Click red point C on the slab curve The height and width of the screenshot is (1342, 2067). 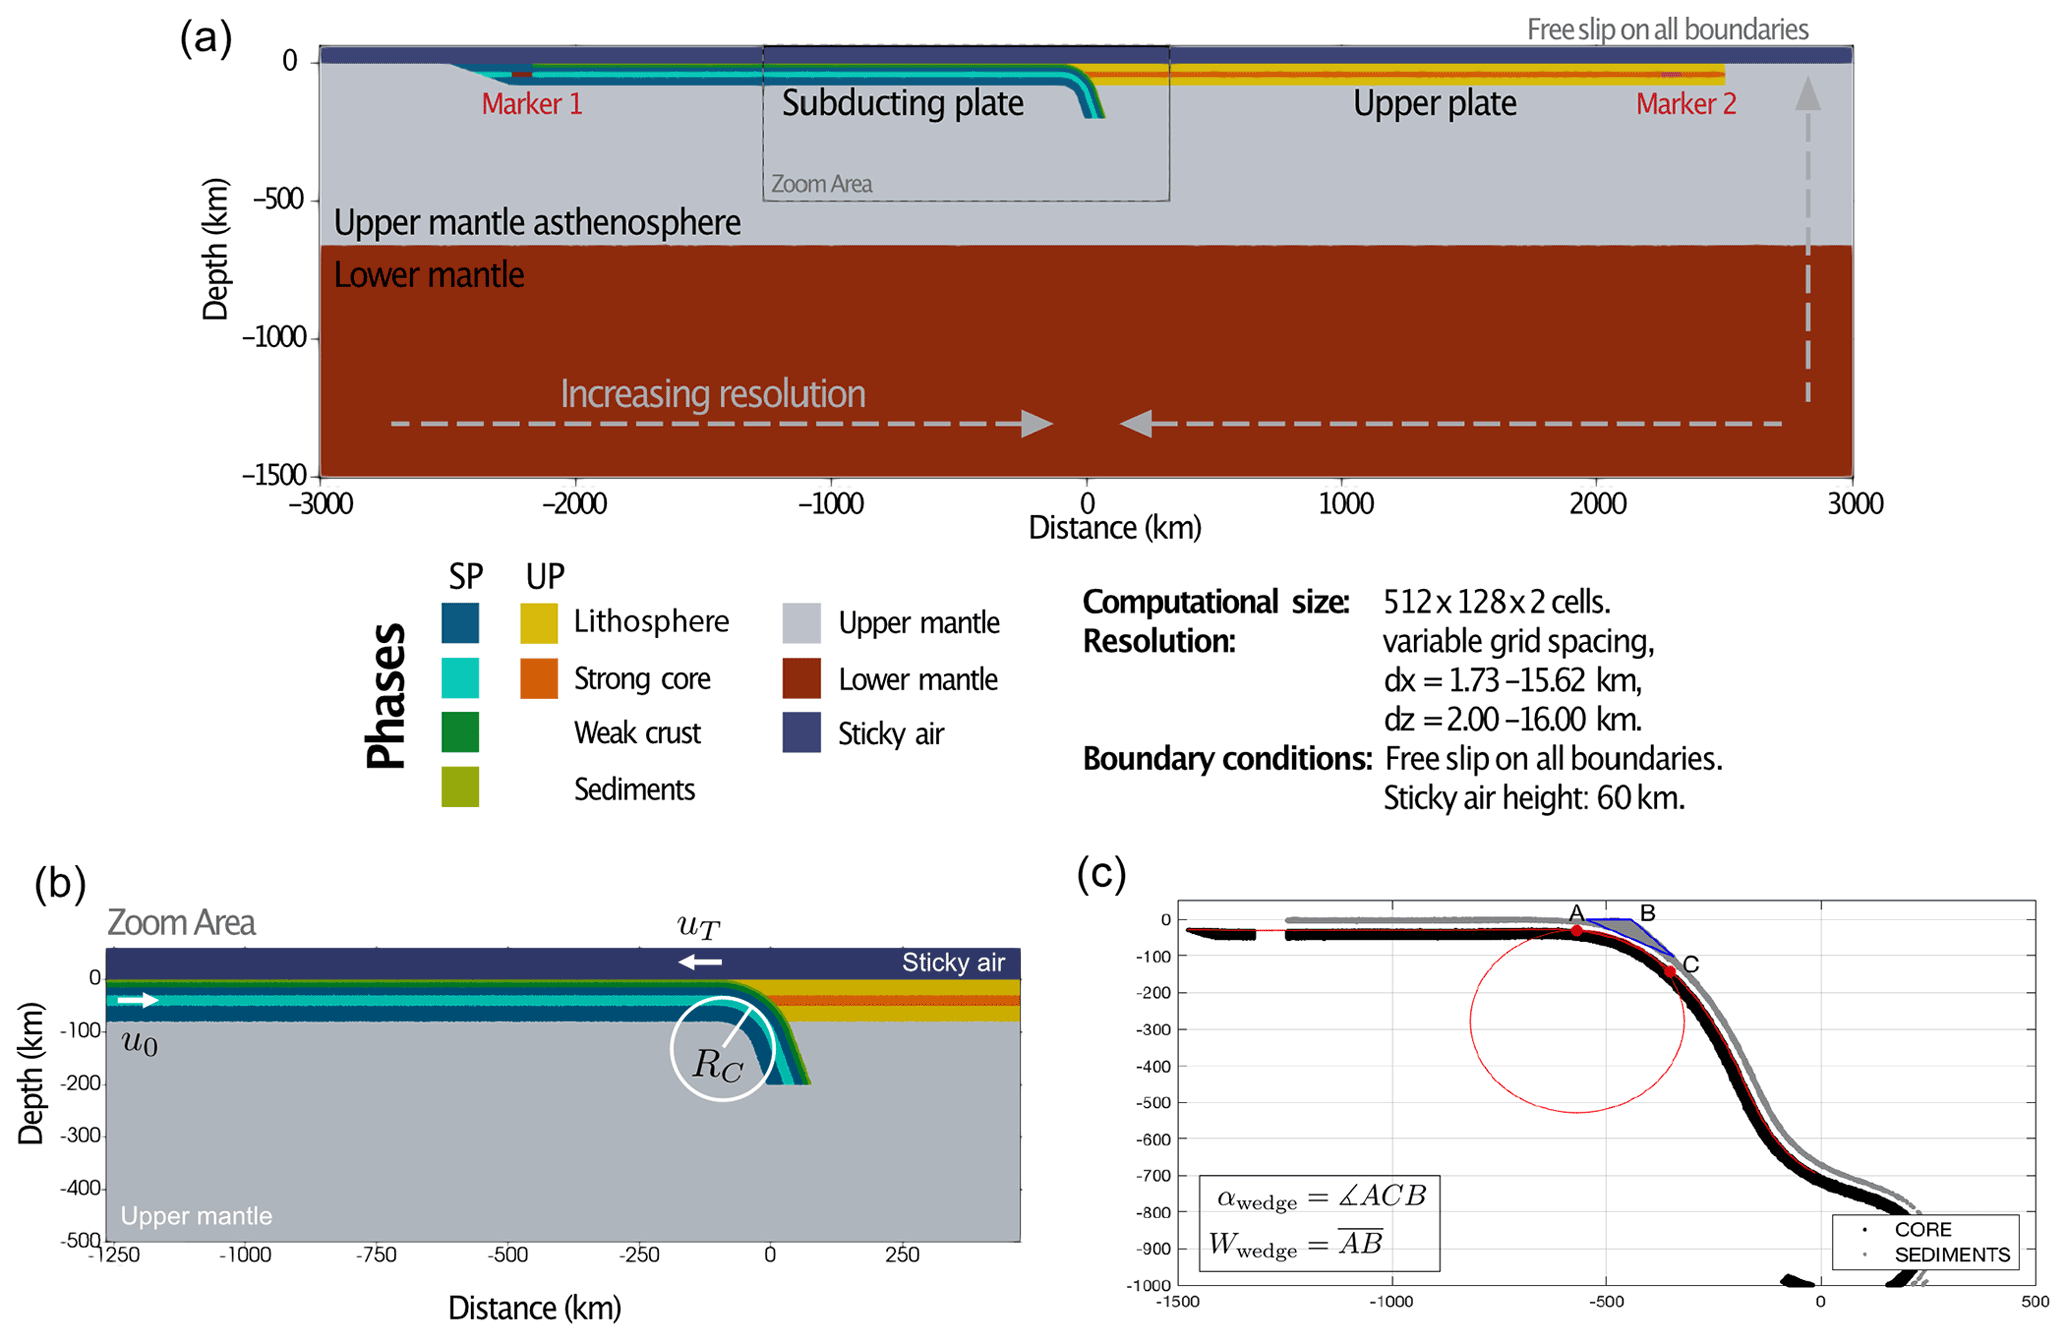coord(1670,971)
